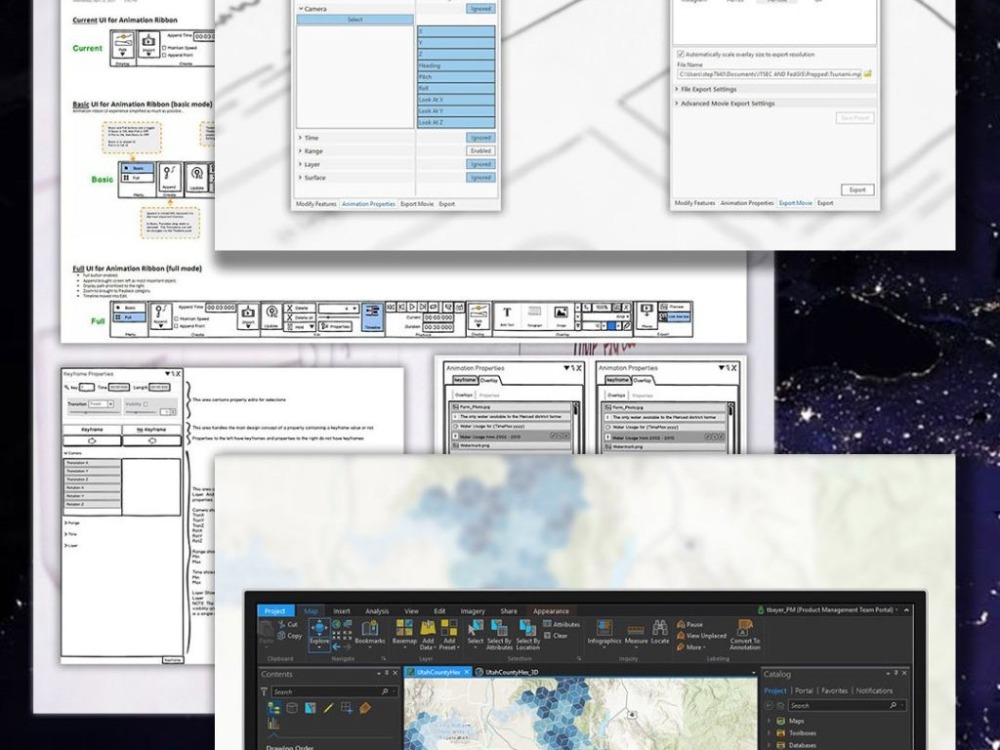The image size is (1000, 750).
Task: Select Basic mode in Full wireframe menu
Action: tap(129, 307)
